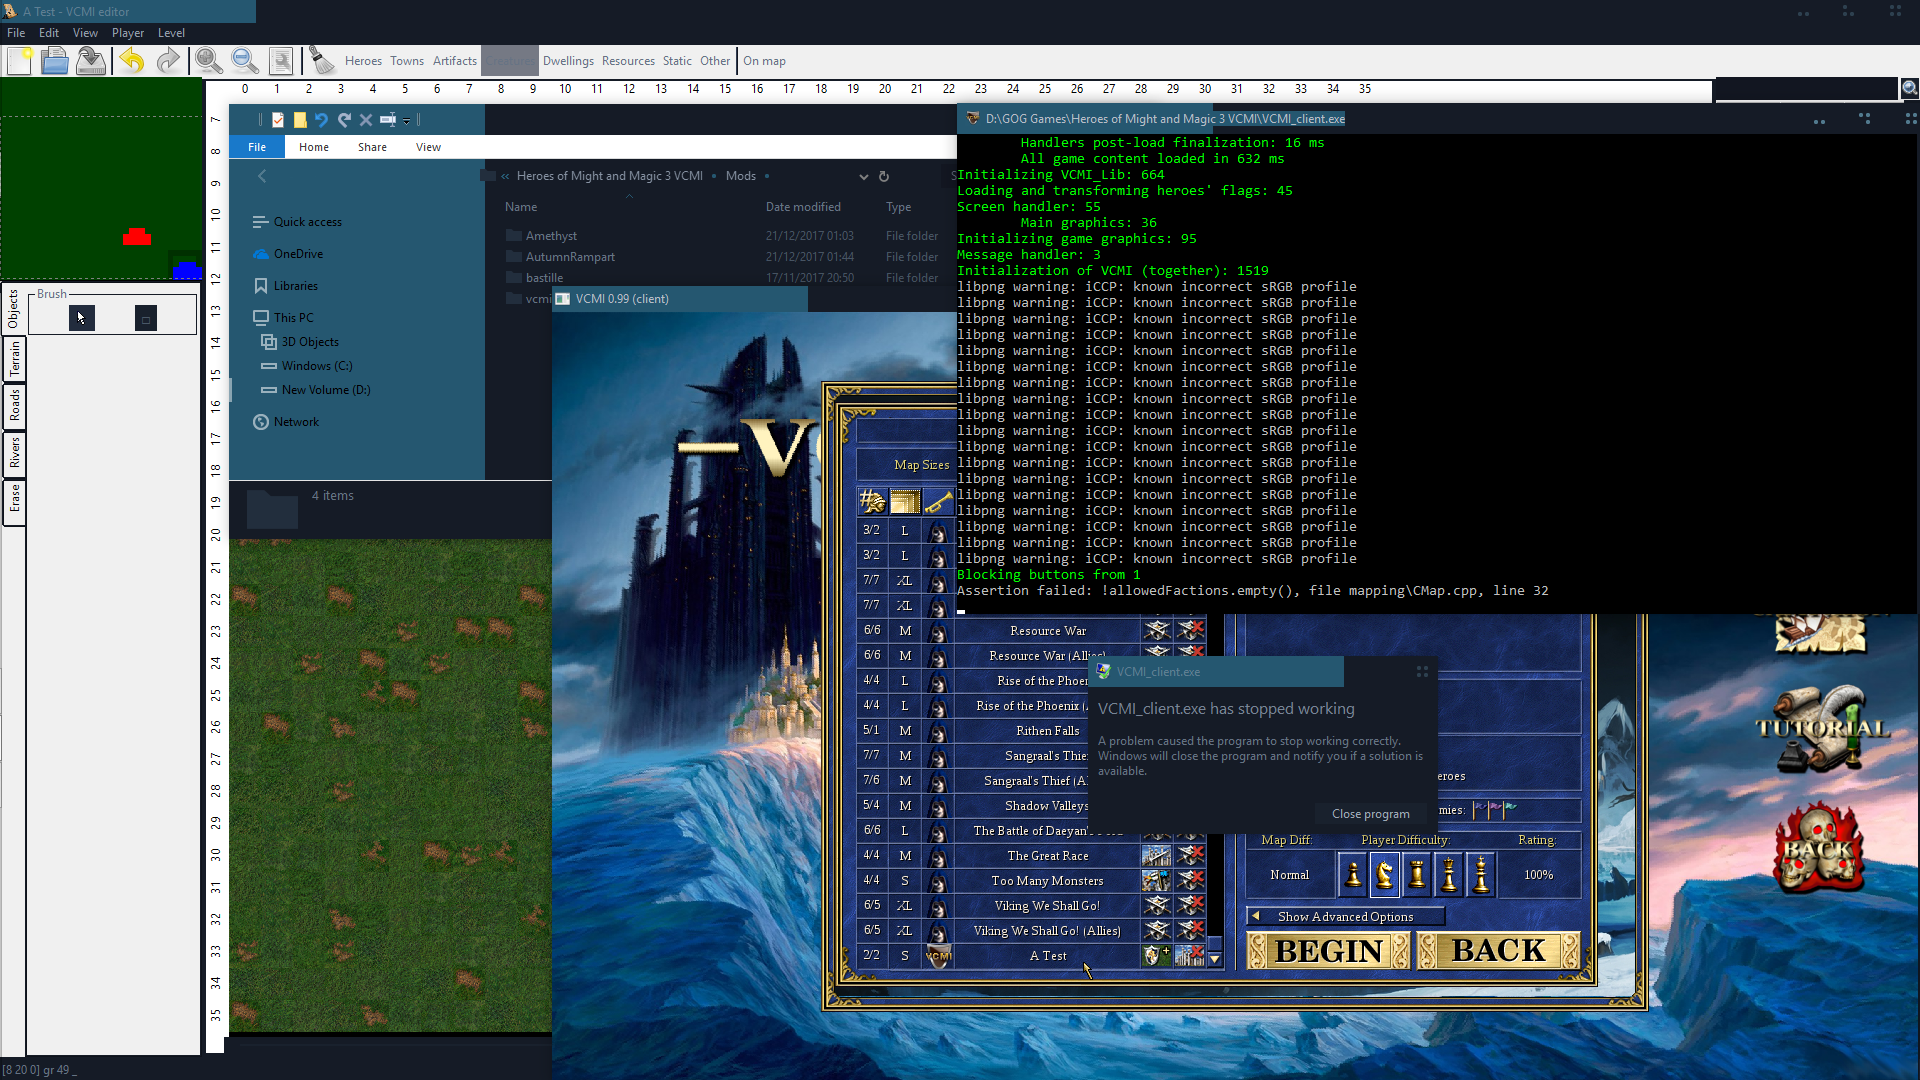Viewport: 1920px width, 1080px height.
Task: Click map list scrollbar down arrow
Action: (x=1215, y=959)
